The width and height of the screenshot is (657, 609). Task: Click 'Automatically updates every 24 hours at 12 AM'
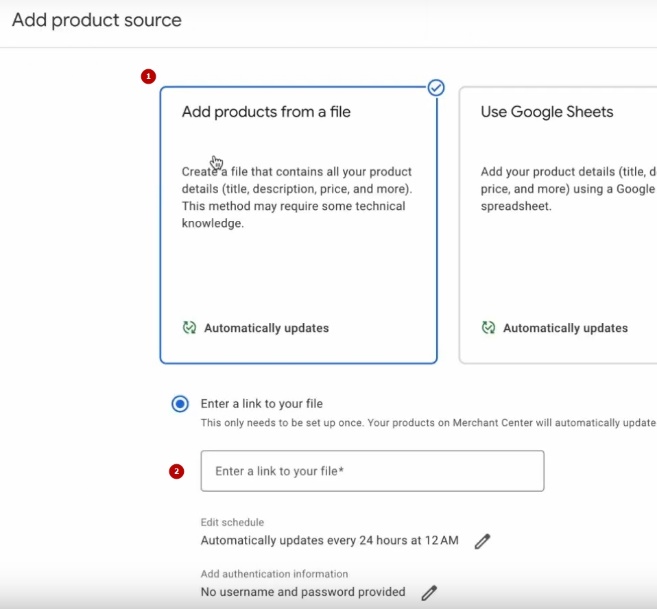coord(329,541)
